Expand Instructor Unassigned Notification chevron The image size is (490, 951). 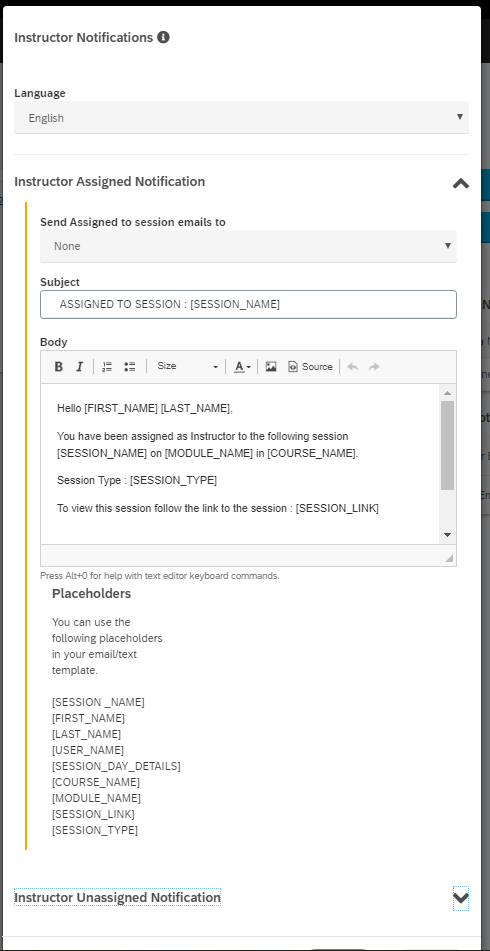pos(461,898)
